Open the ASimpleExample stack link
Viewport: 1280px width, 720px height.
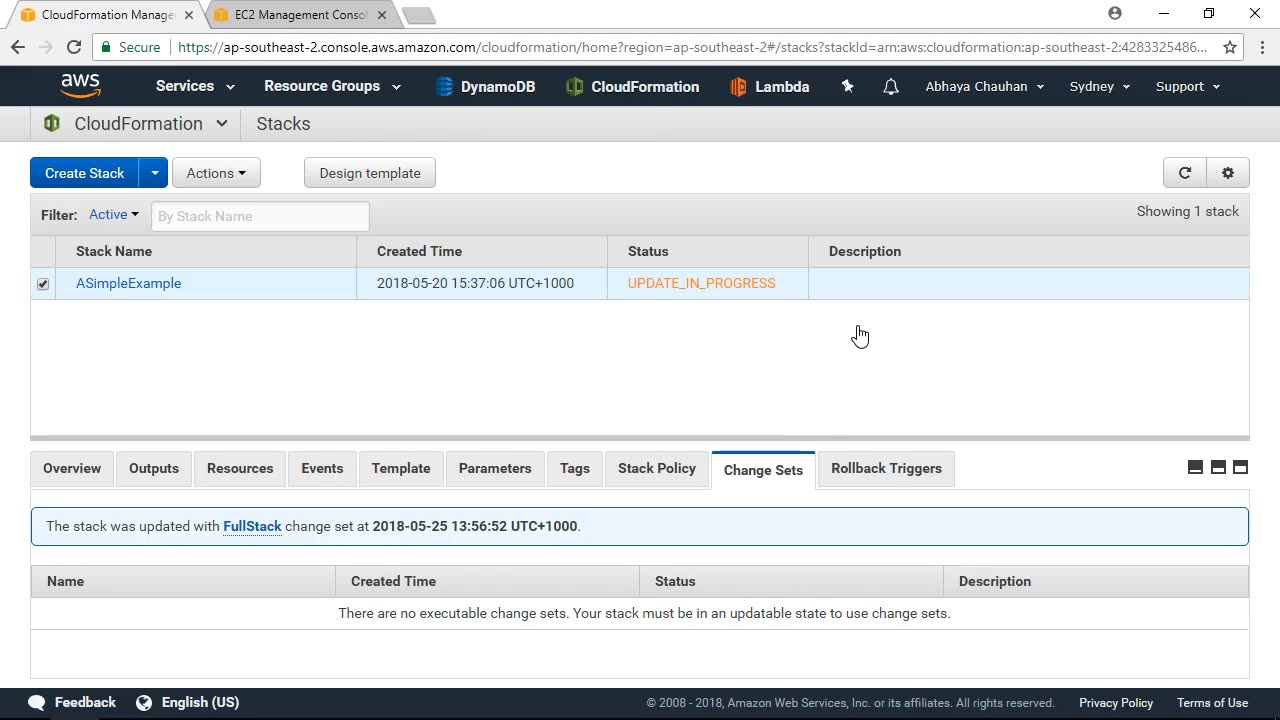tap(129, 283)
